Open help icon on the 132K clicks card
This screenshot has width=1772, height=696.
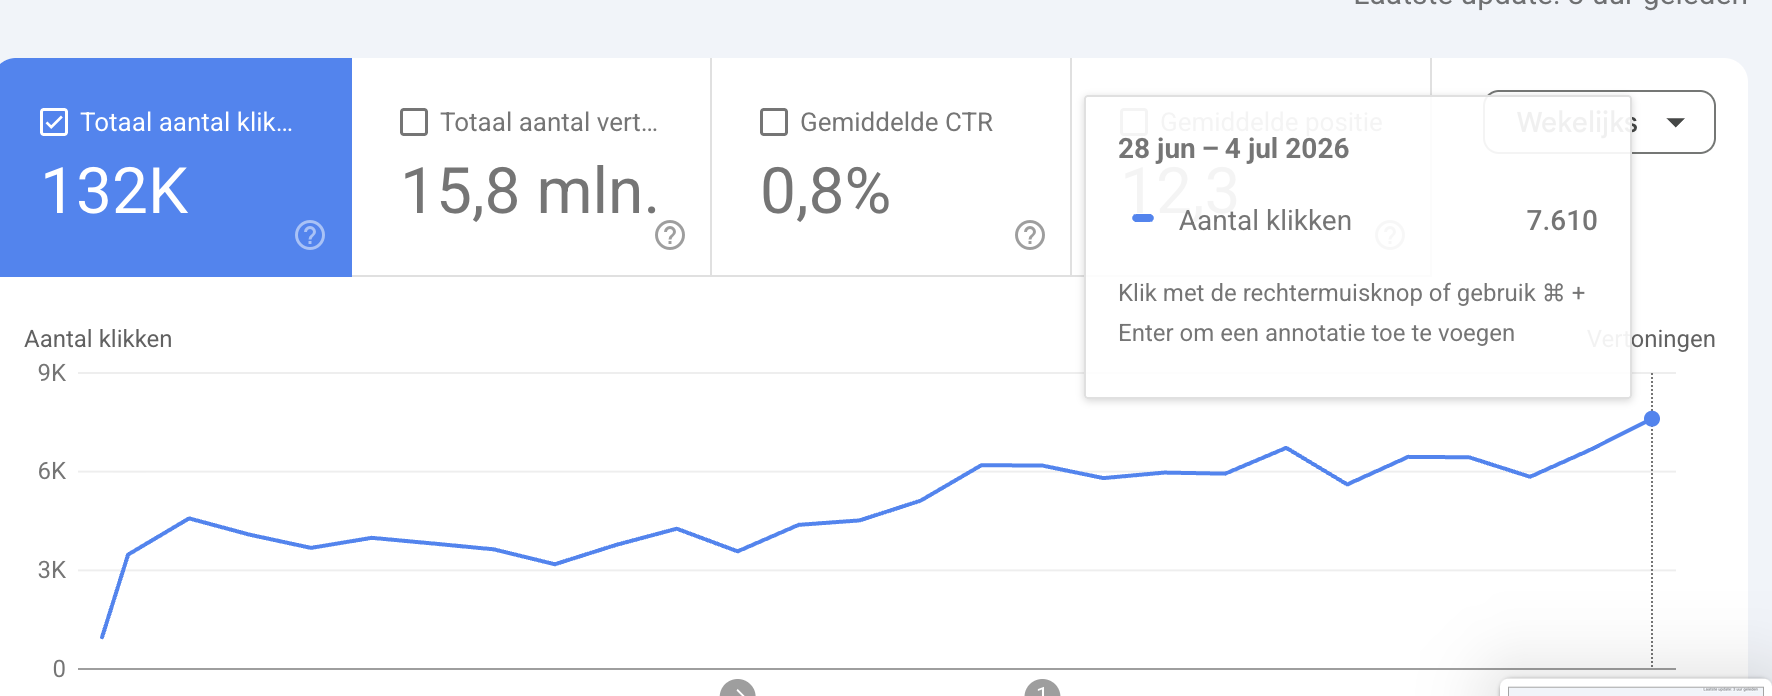[310, 235]
